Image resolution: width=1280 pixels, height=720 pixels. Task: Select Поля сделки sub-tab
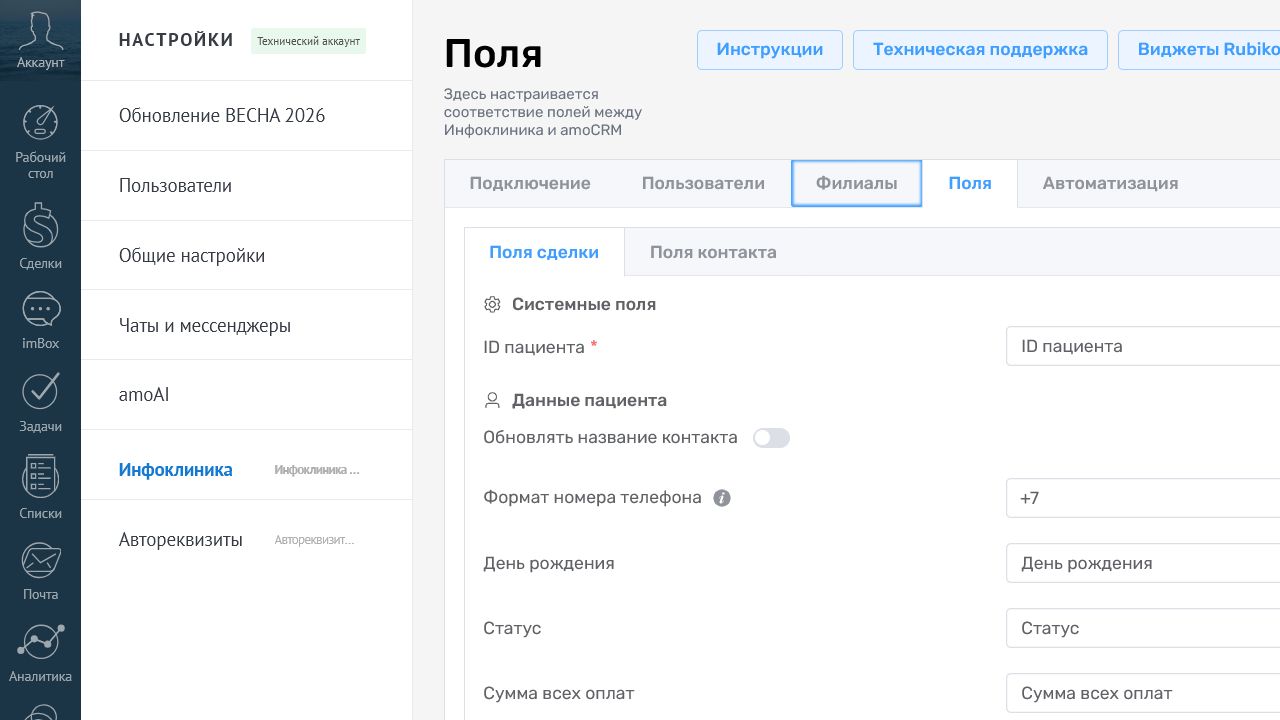[544, 252]
